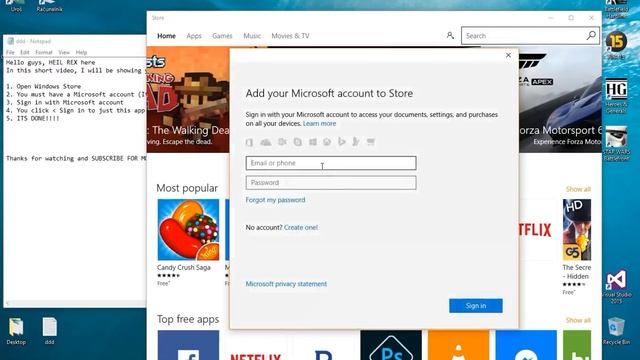Screen dimensions: 640x360
Task: Click Show all next to Top free apps
Action: coord(578,320)
